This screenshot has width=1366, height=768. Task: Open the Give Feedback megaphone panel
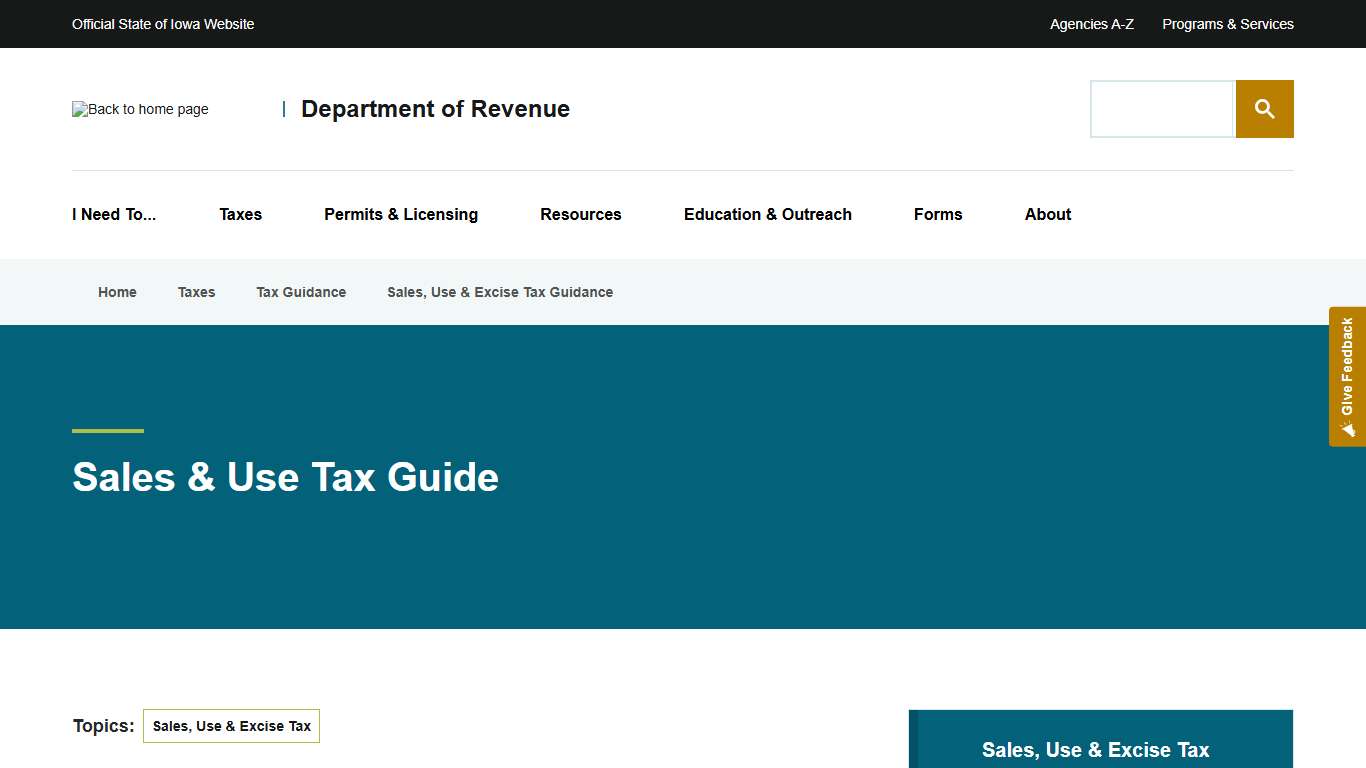click(1347, 377)
